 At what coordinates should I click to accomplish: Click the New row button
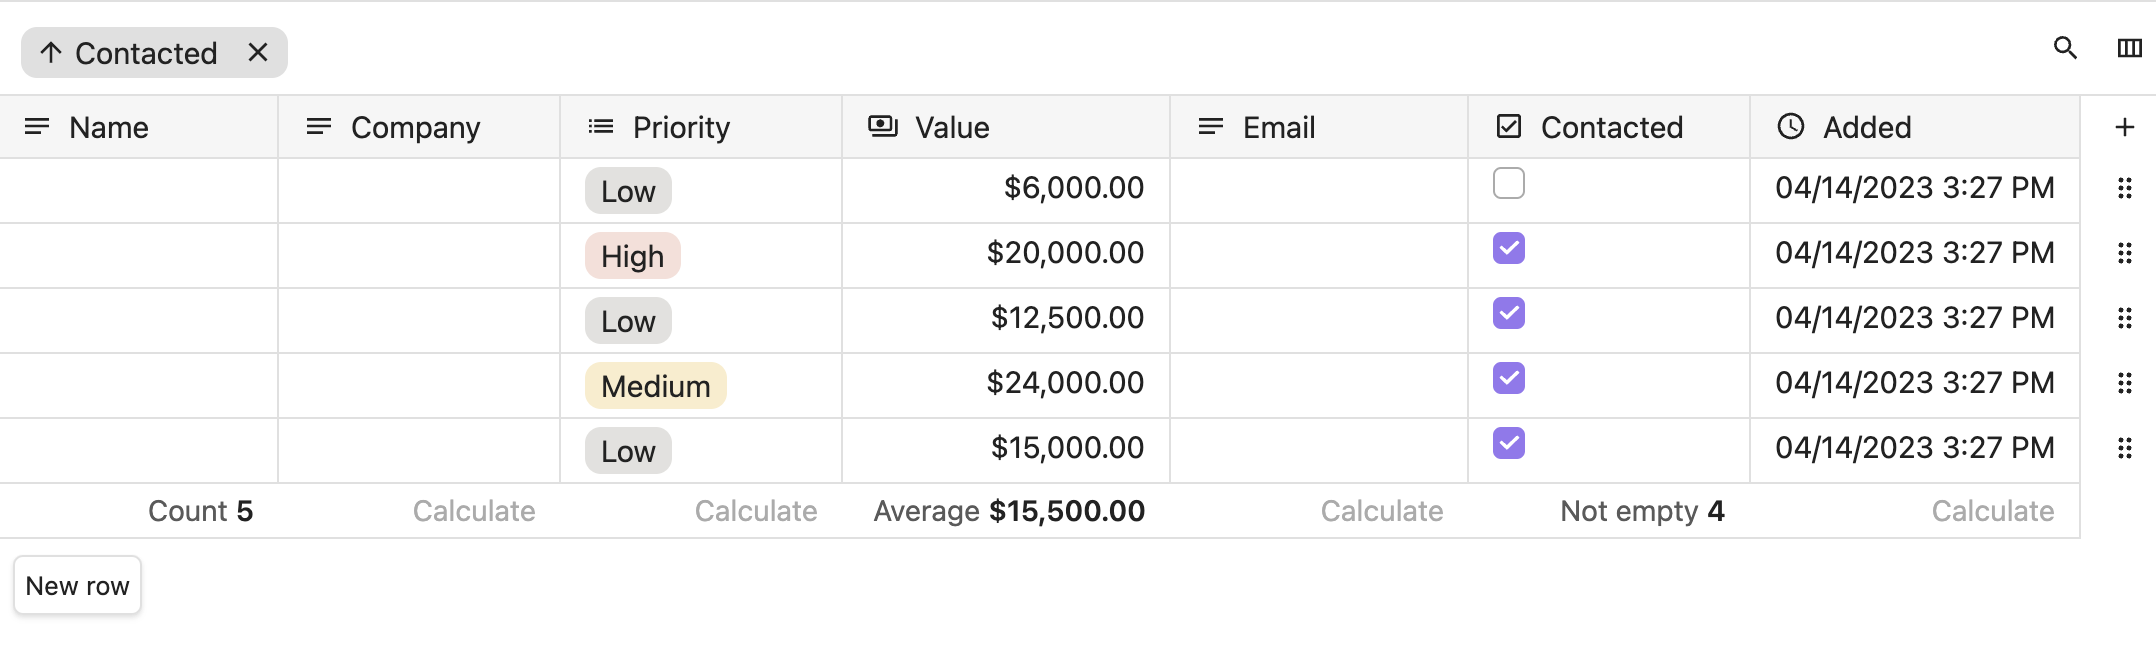tap(78, 586)
